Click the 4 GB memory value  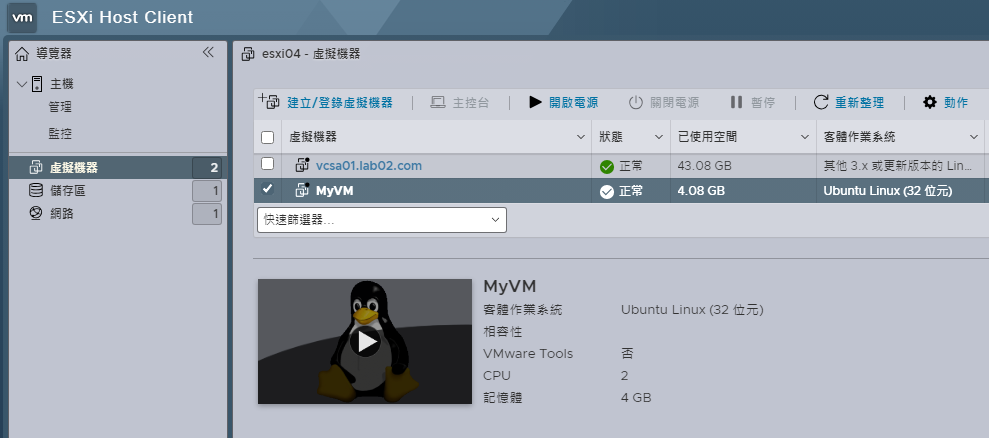pyautogui.click(x=636, y=398)
